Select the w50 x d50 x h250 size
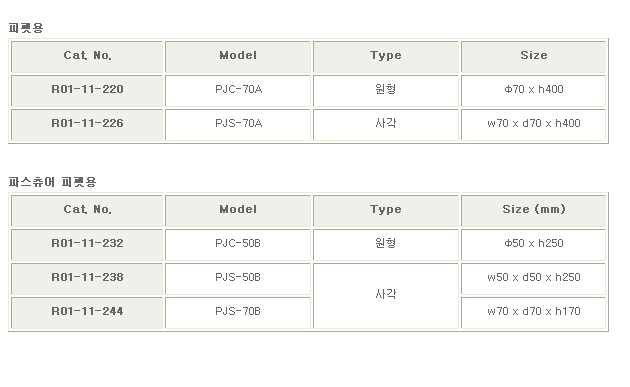Screen dimensions: 630x387 (533, 279)
